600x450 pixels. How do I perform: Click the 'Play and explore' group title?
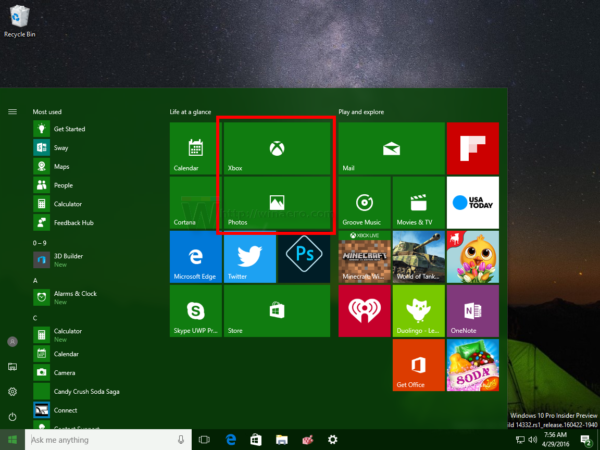pos(361,112)
